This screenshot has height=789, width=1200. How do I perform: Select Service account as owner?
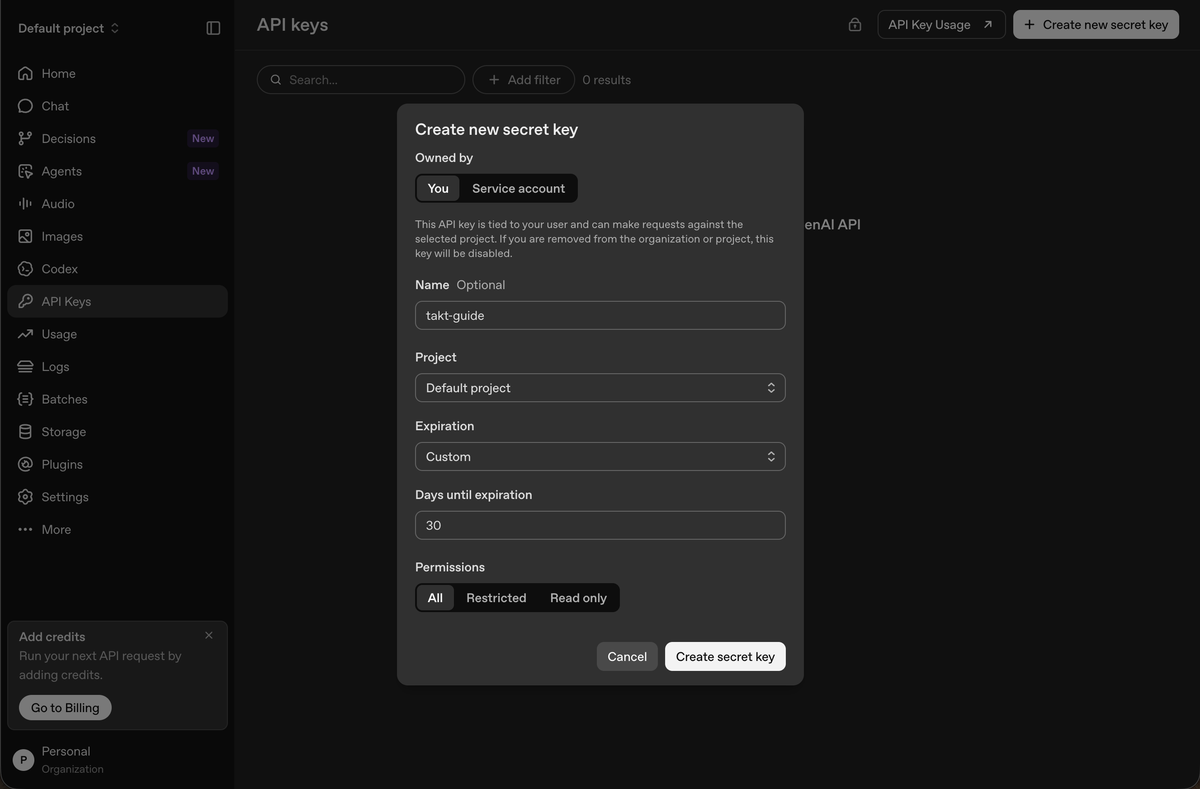[x=518, y=188]
